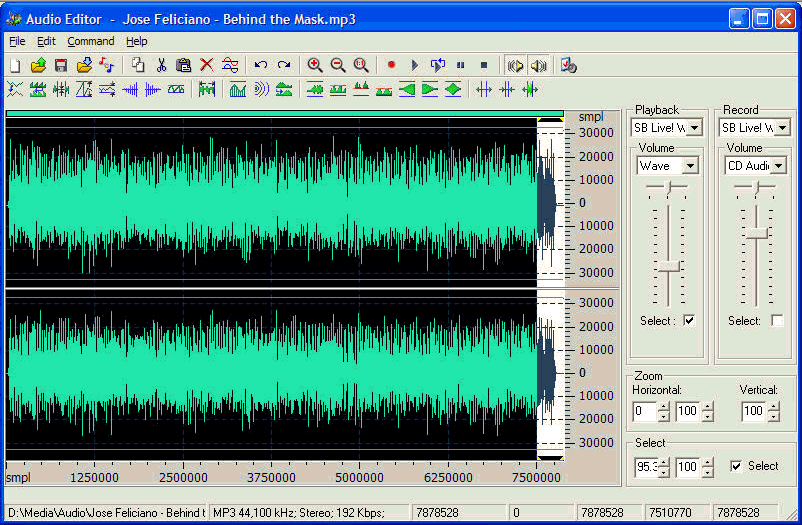Uncheck the Select checkbox in the Select panel

(736, 466)
